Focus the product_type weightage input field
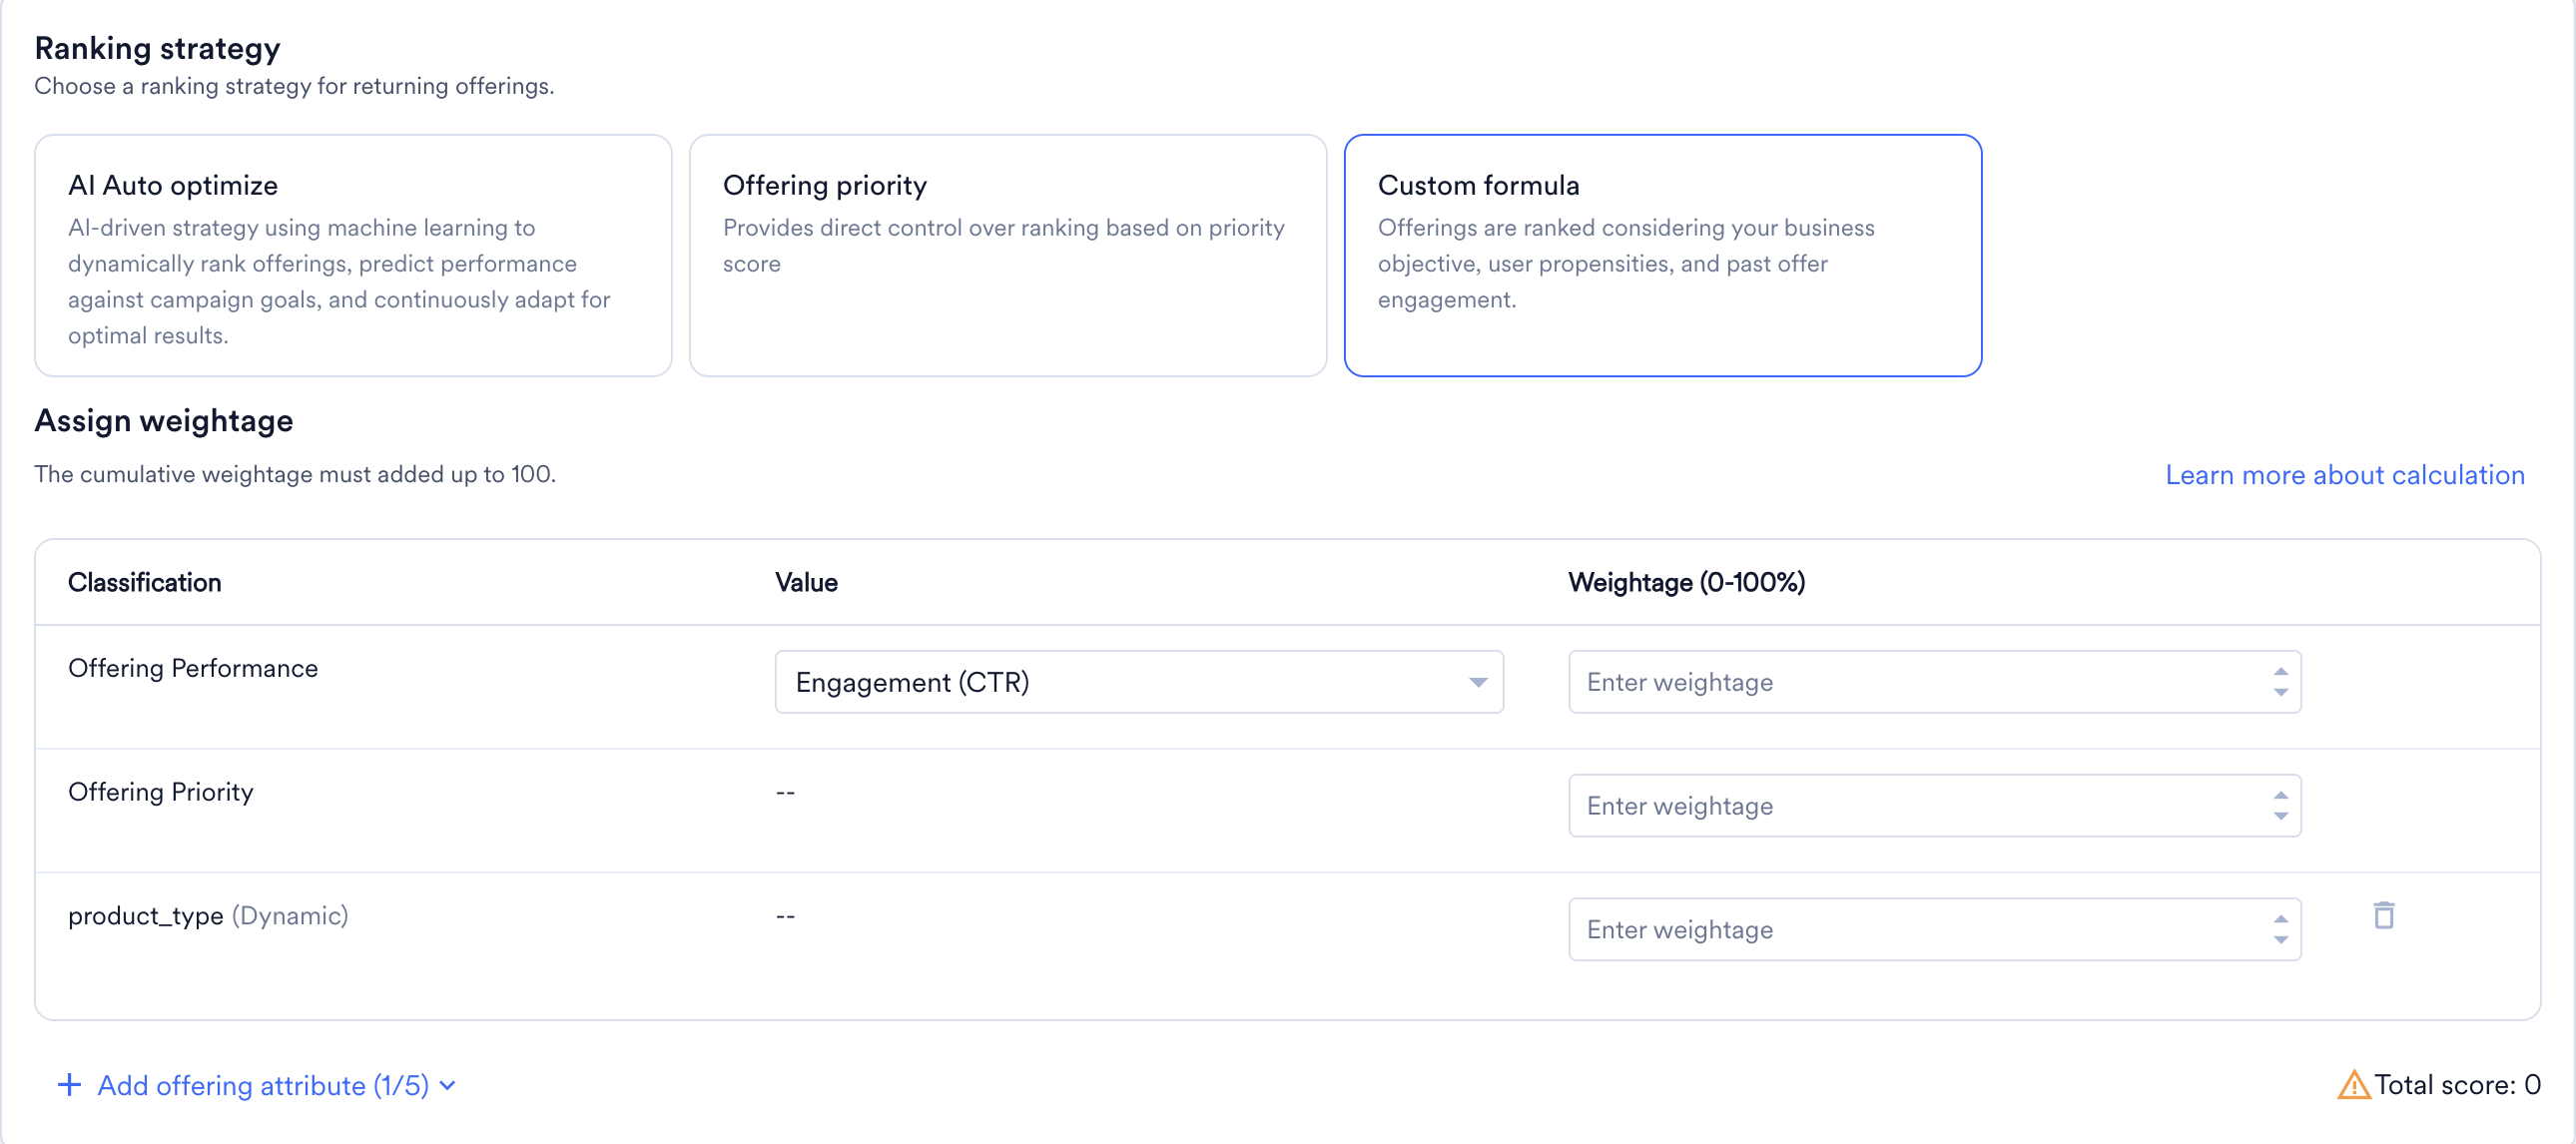 coord(1935,930)
